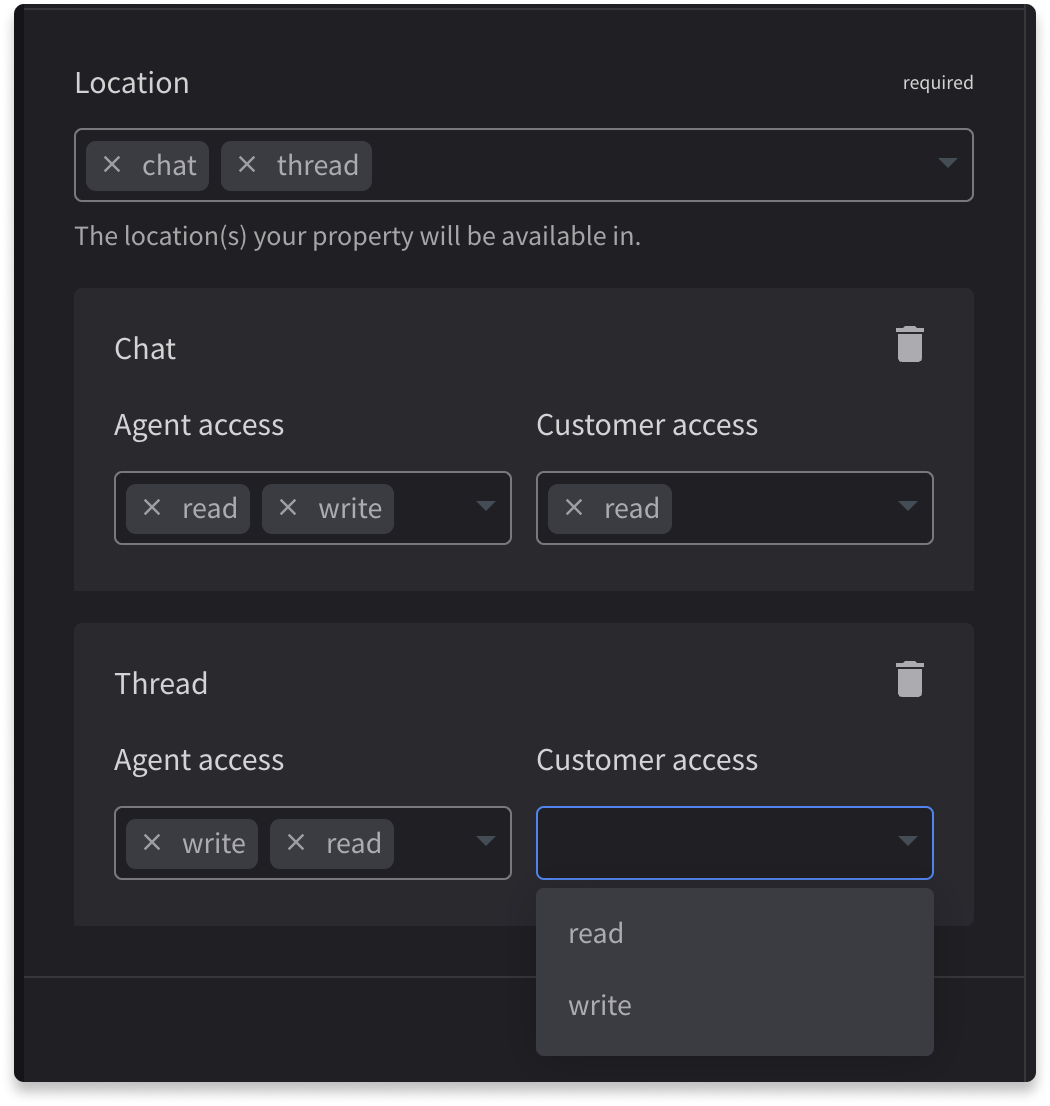Remove the "thread" chip from Location
Screen dimensions: 1050x1106
(247, 165)
